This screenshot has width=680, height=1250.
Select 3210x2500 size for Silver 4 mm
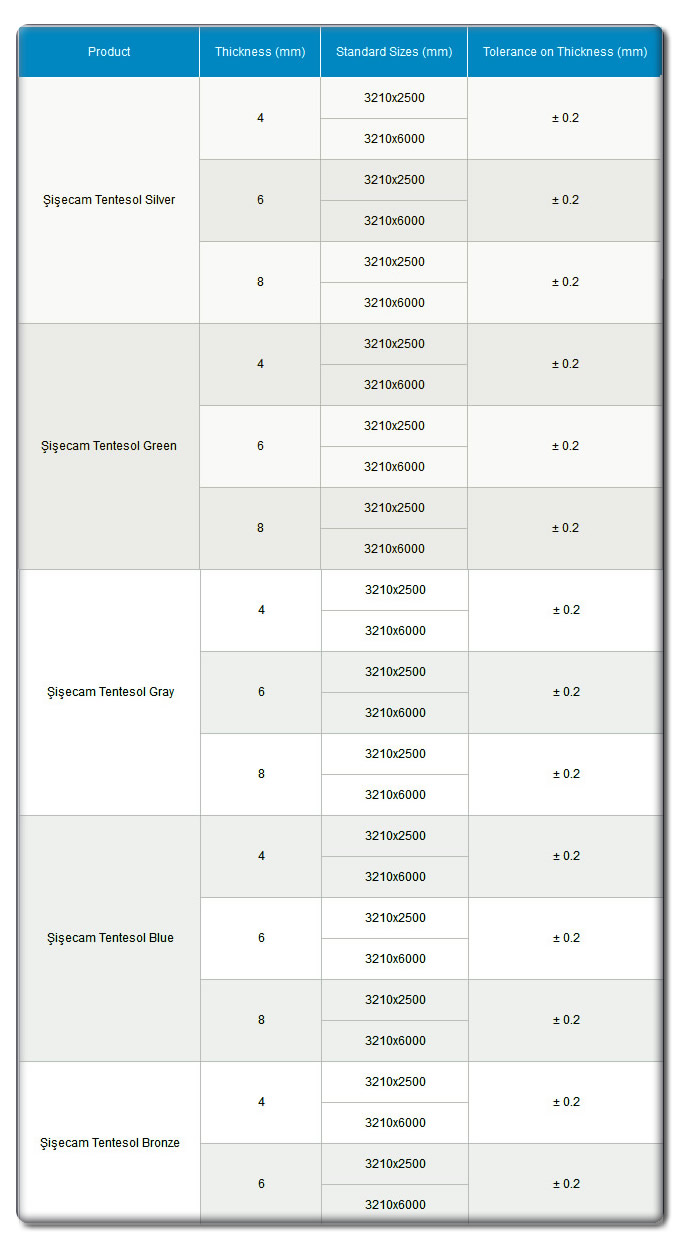coord(394,98)
